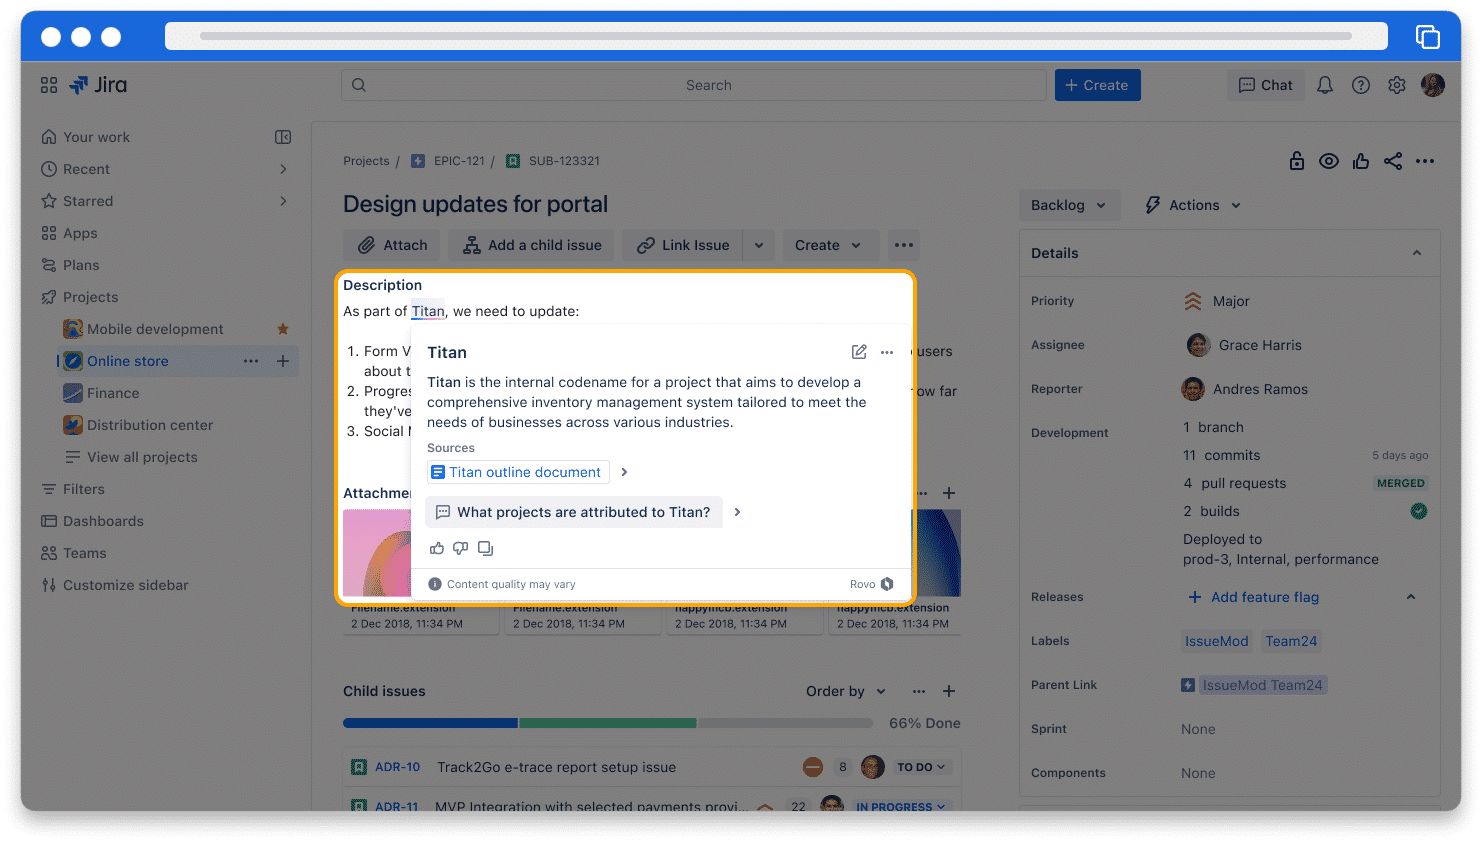Open Teams in sidebar
This screenshot has width=1482, height=842.
point(84,553)
